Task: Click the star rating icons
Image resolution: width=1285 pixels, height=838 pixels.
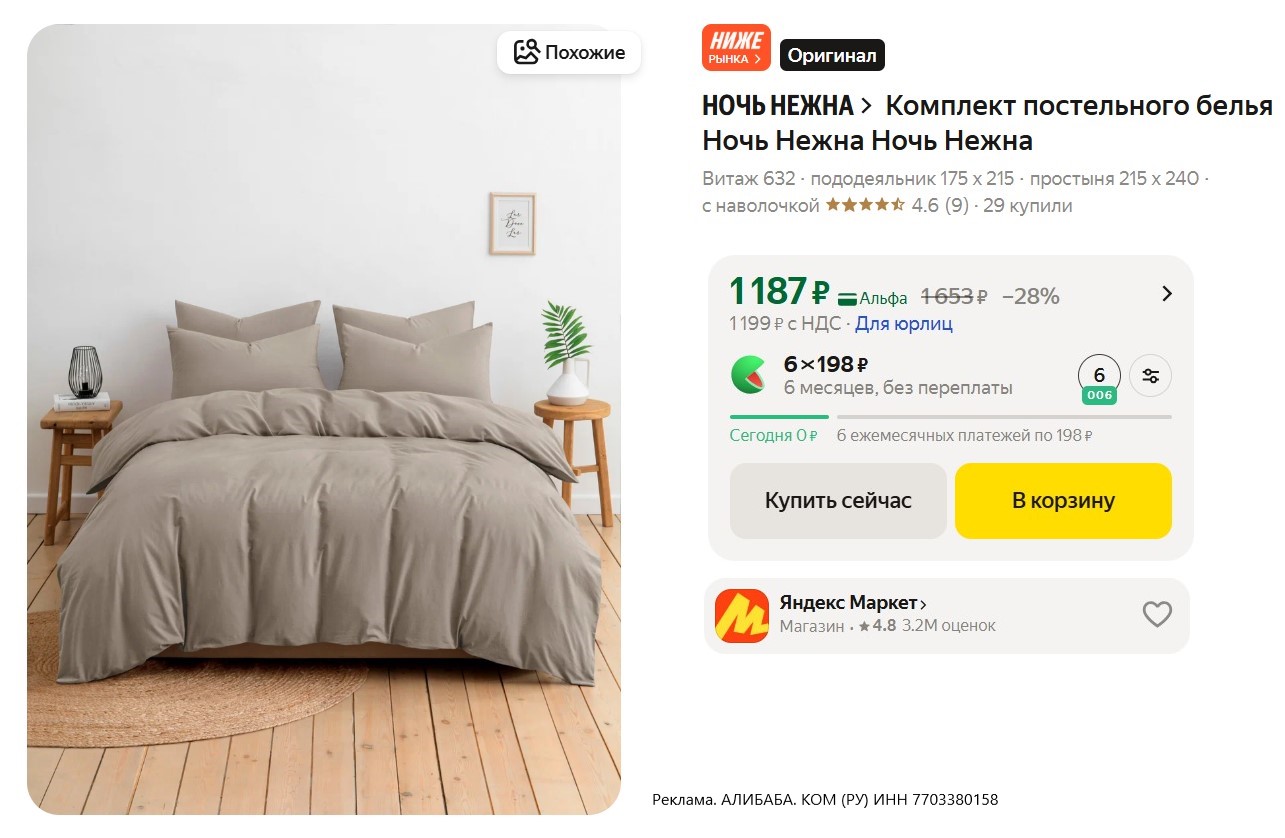Action: [x=865, y=205]
